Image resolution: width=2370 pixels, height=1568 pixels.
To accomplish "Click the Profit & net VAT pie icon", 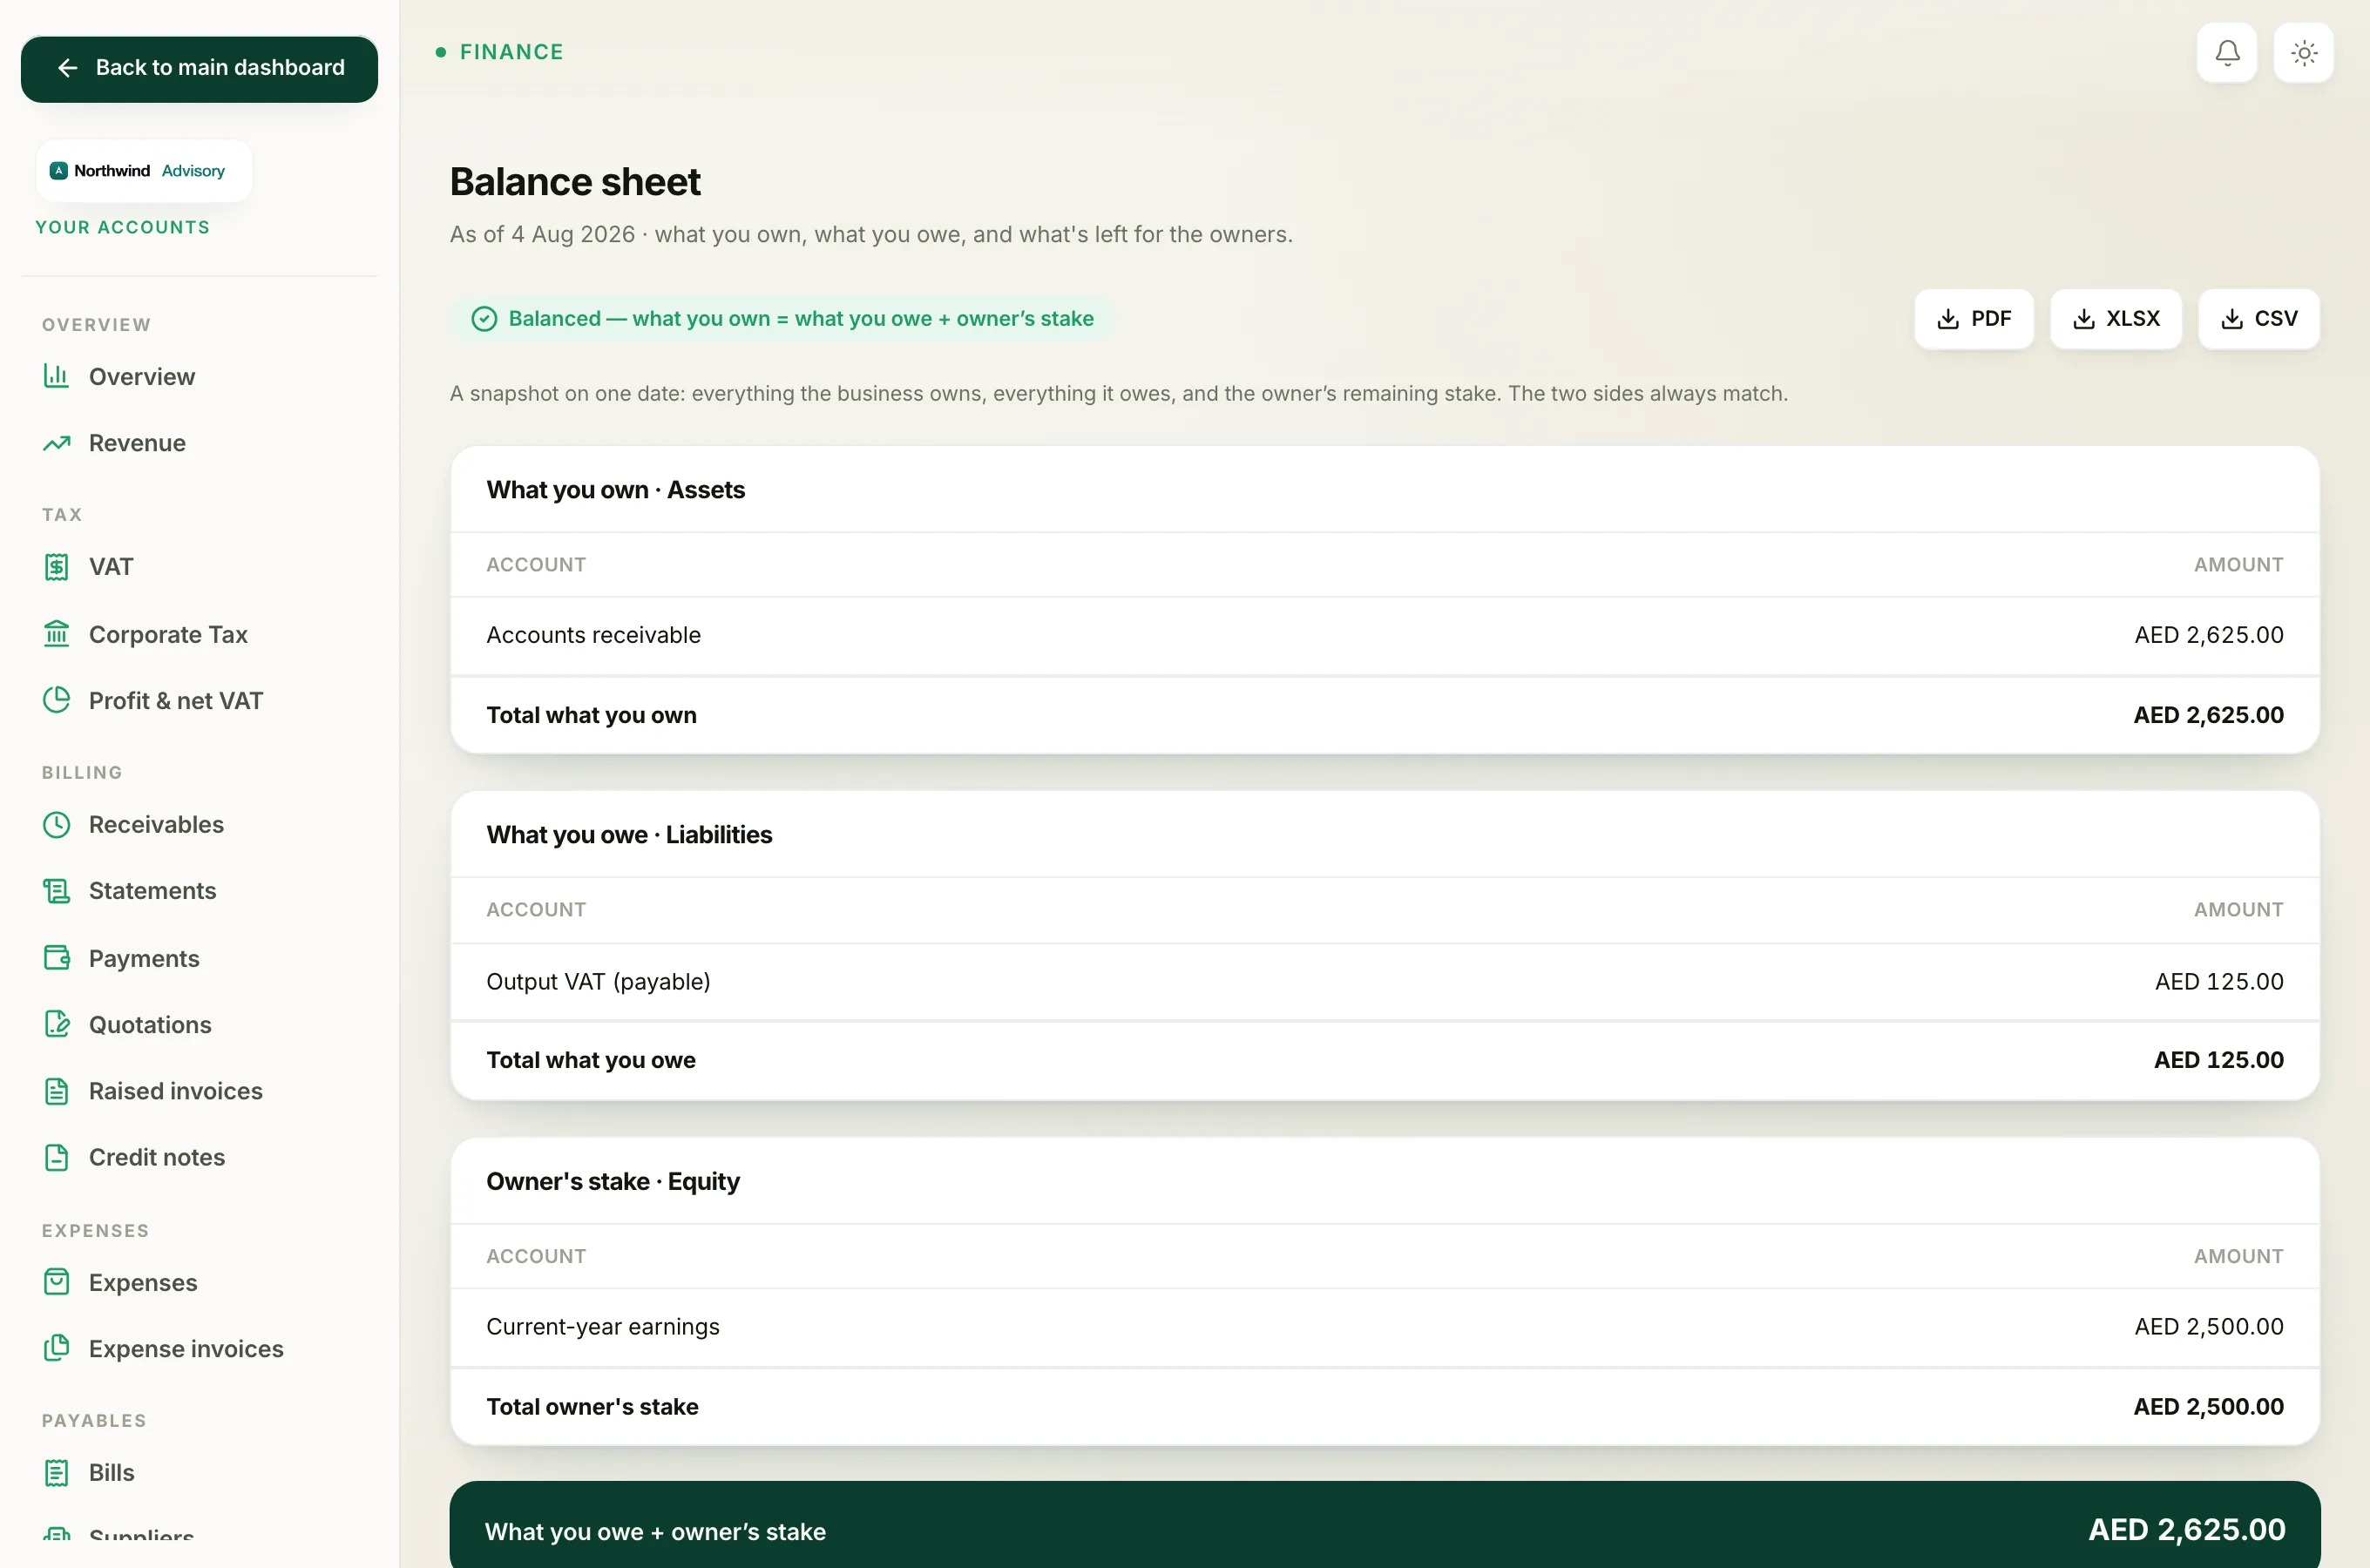I will click(x=56, y=700).
